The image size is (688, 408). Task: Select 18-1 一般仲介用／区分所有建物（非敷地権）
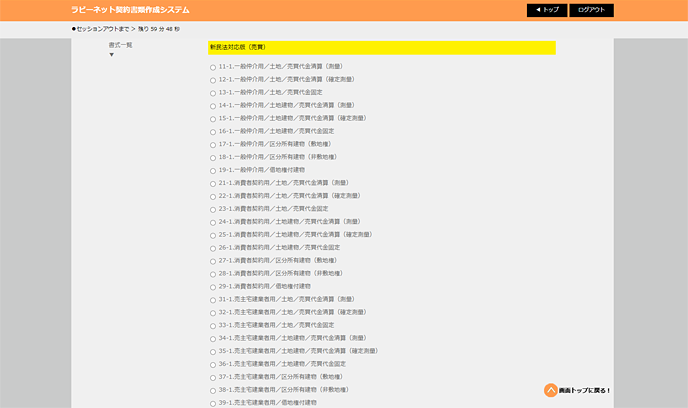(213, 158)
